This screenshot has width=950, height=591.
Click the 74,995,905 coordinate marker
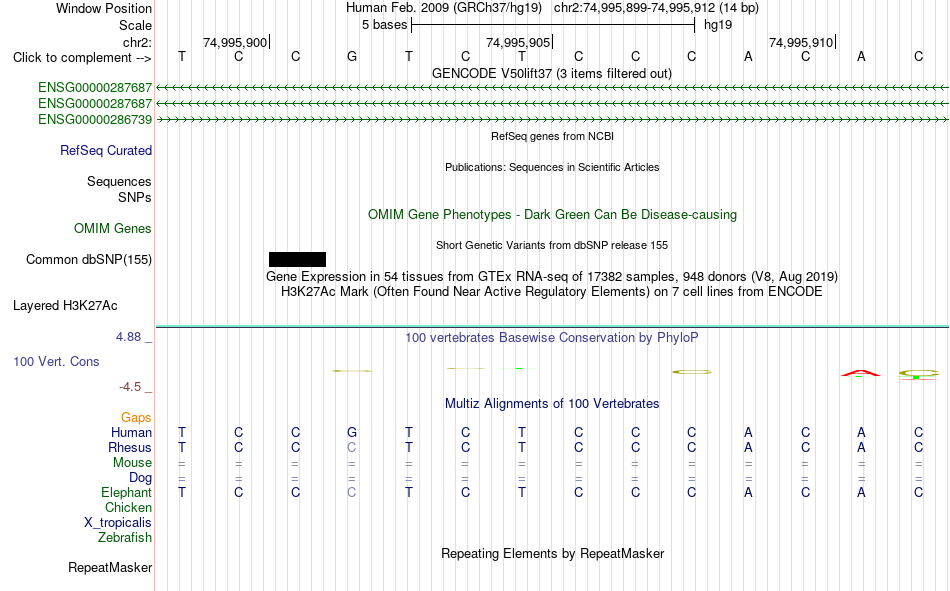pyautogui.click(x=518, y=42)
